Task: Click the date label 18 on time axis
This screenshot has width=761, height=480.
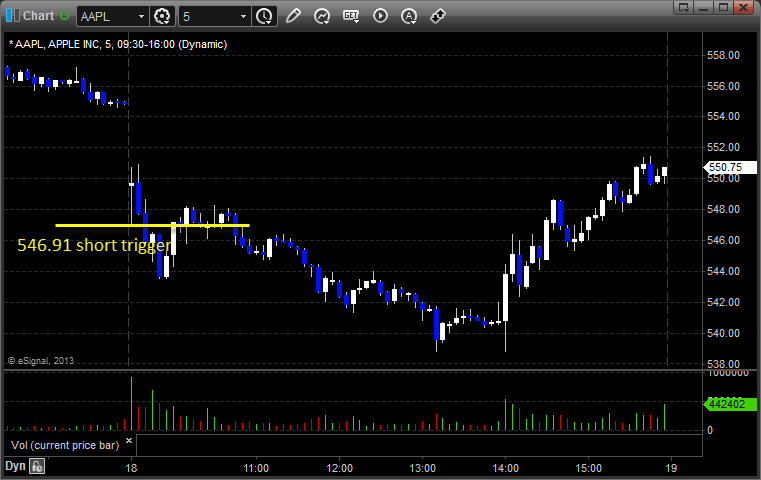Action: (131, 468)
